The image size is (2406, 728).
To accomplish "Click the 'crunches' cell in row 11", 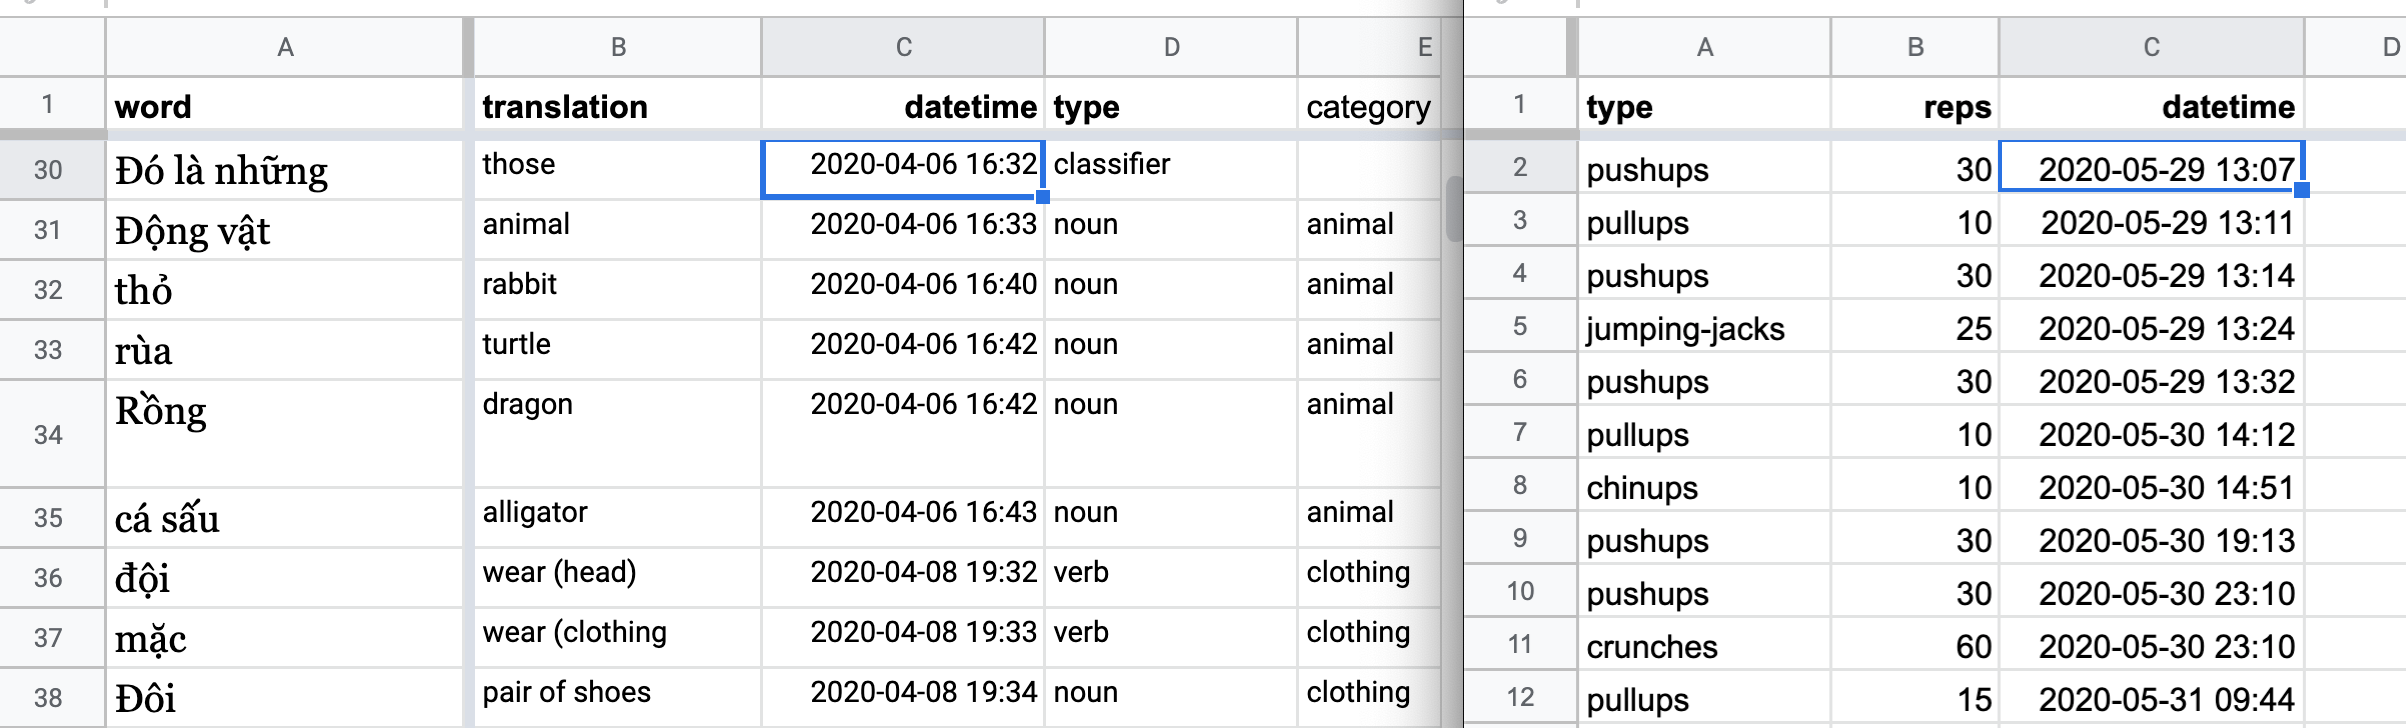I will click(1705, 646).
